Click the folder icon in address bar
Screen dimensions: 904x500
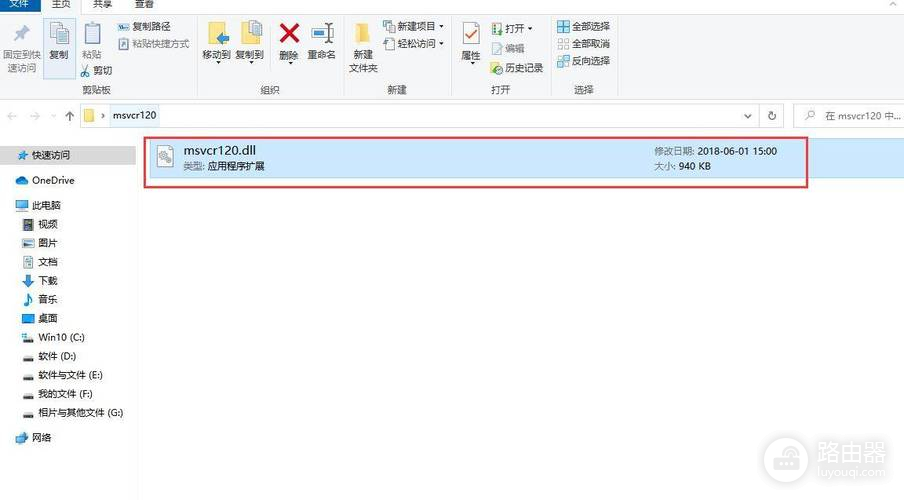(89, 115)
